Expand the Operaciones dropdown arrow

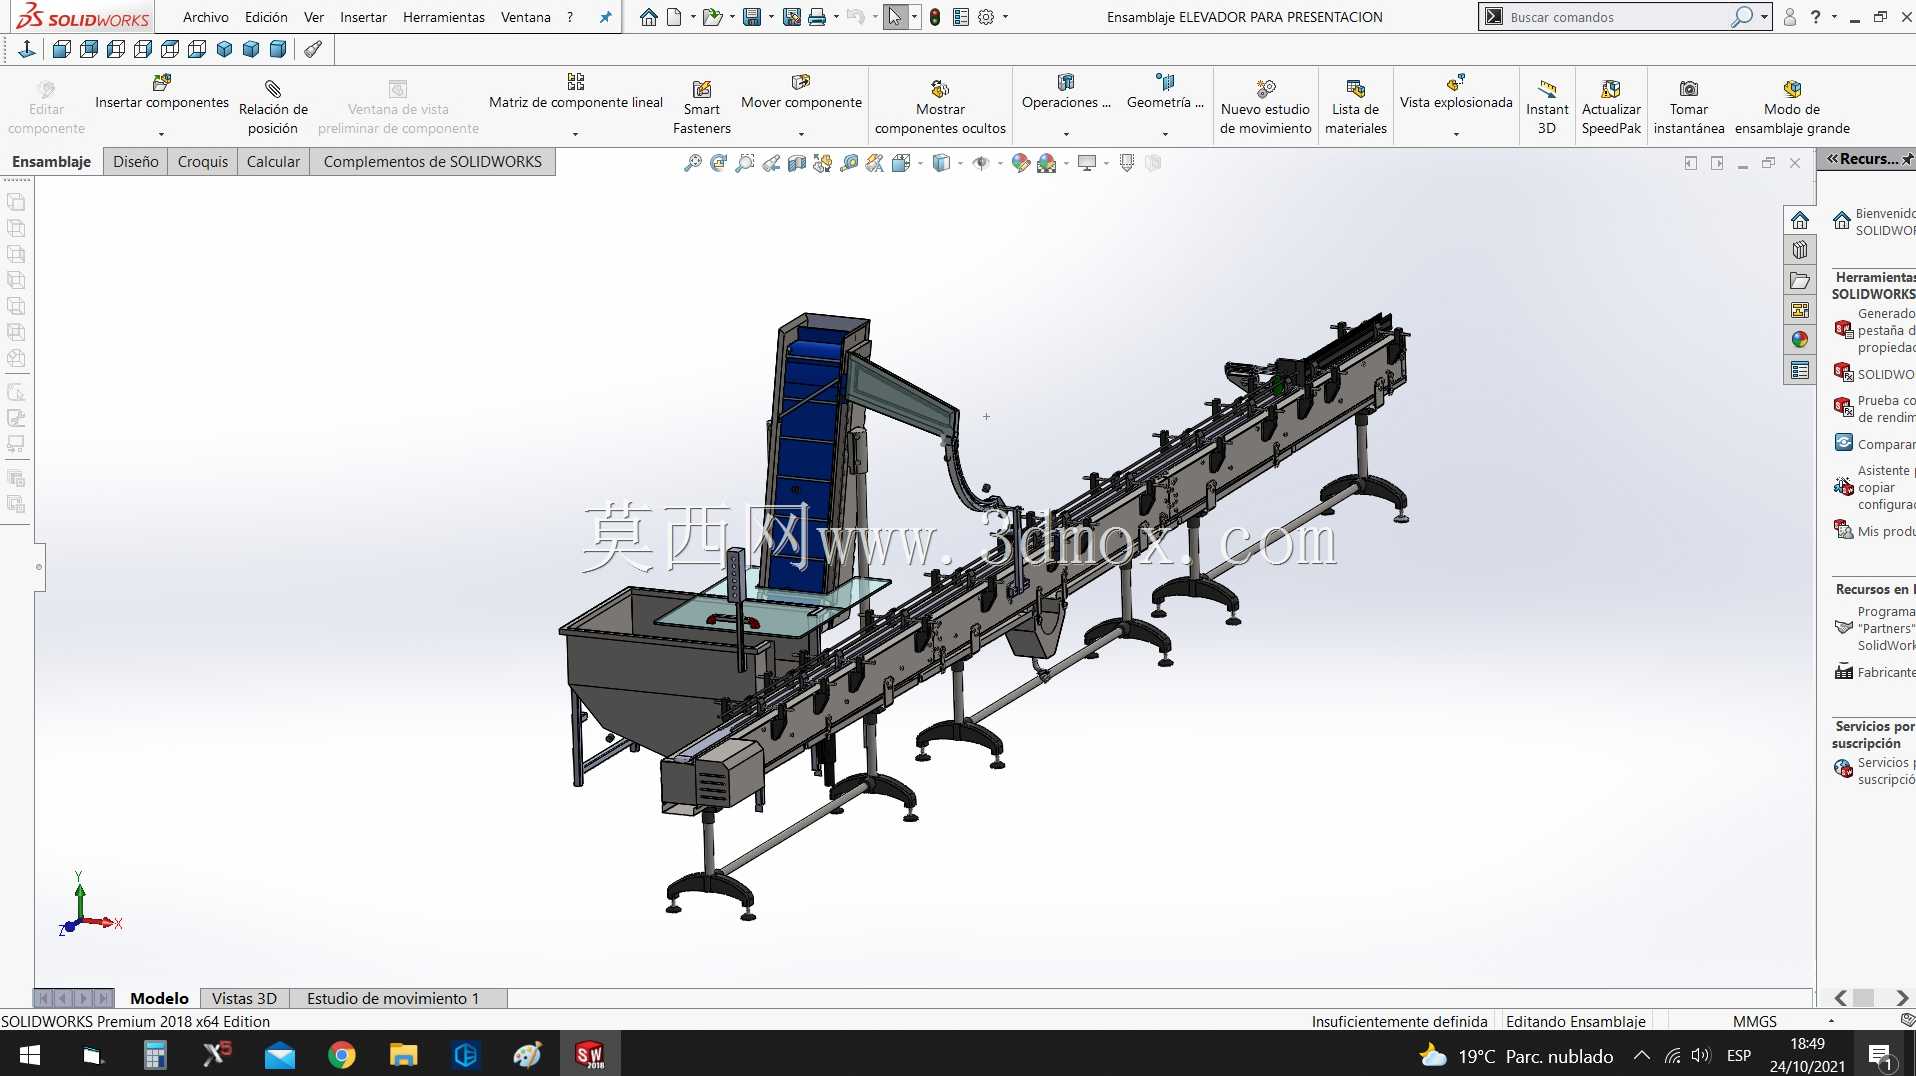[1066, 134]
